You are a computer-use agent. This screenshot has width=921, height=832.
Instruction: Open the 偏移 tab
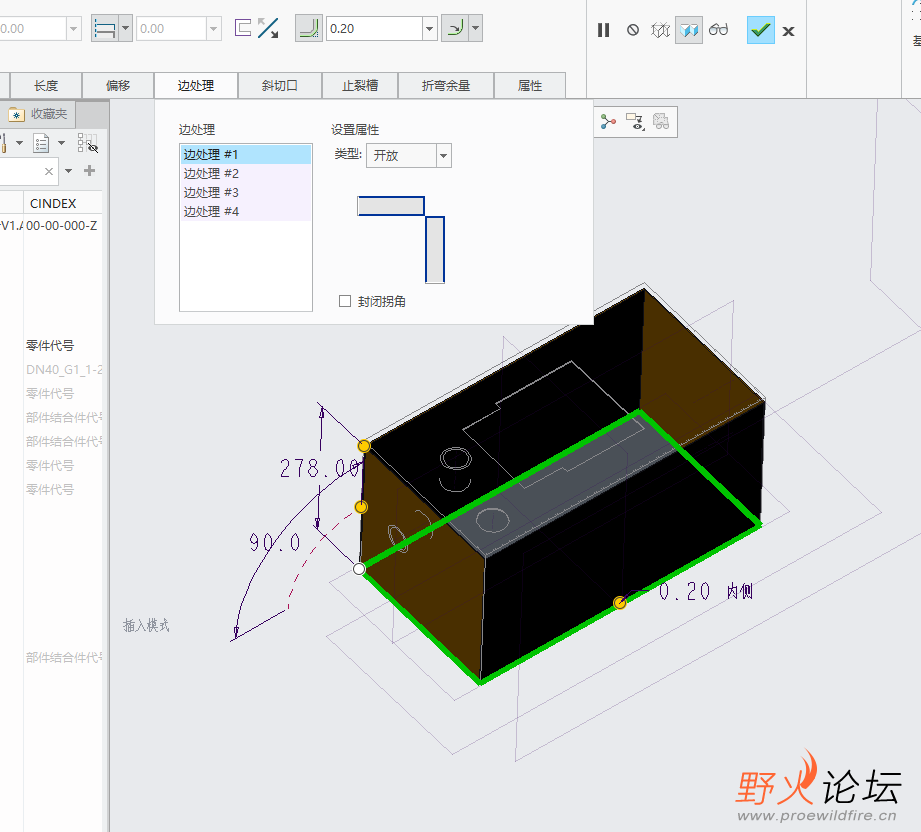point(118,86)
